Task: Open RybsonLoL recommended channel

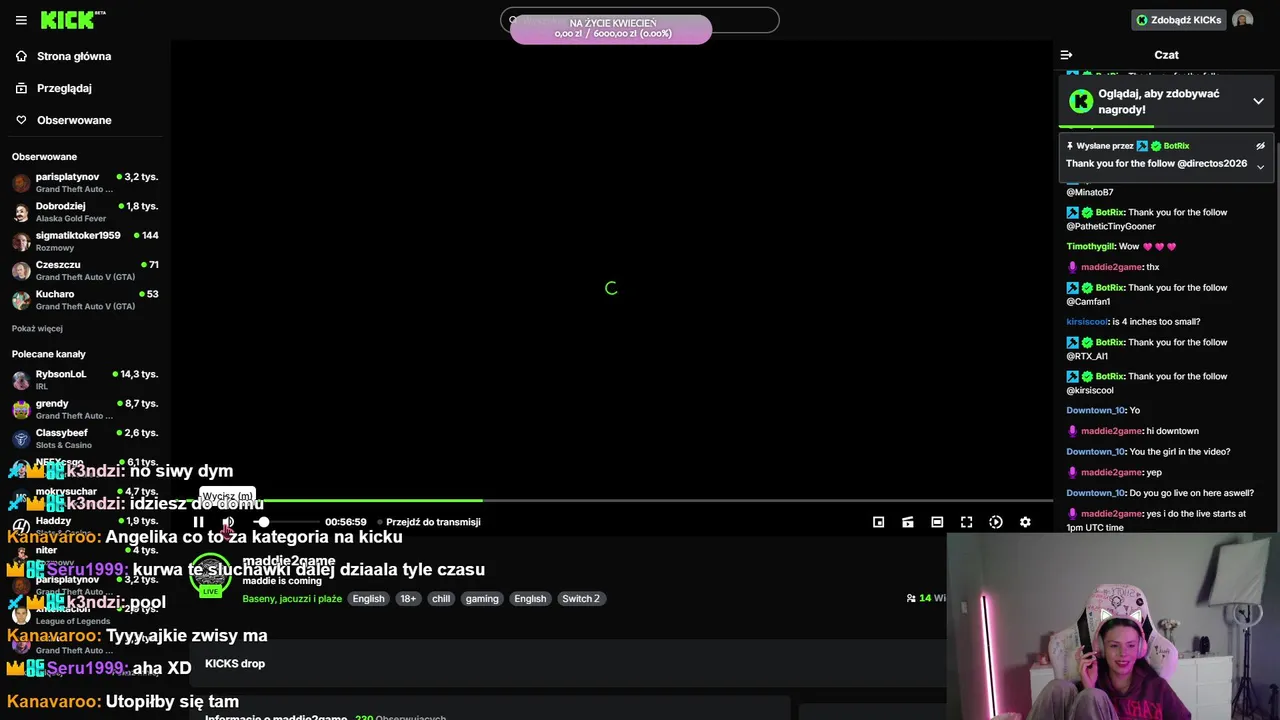Action: 85,380
